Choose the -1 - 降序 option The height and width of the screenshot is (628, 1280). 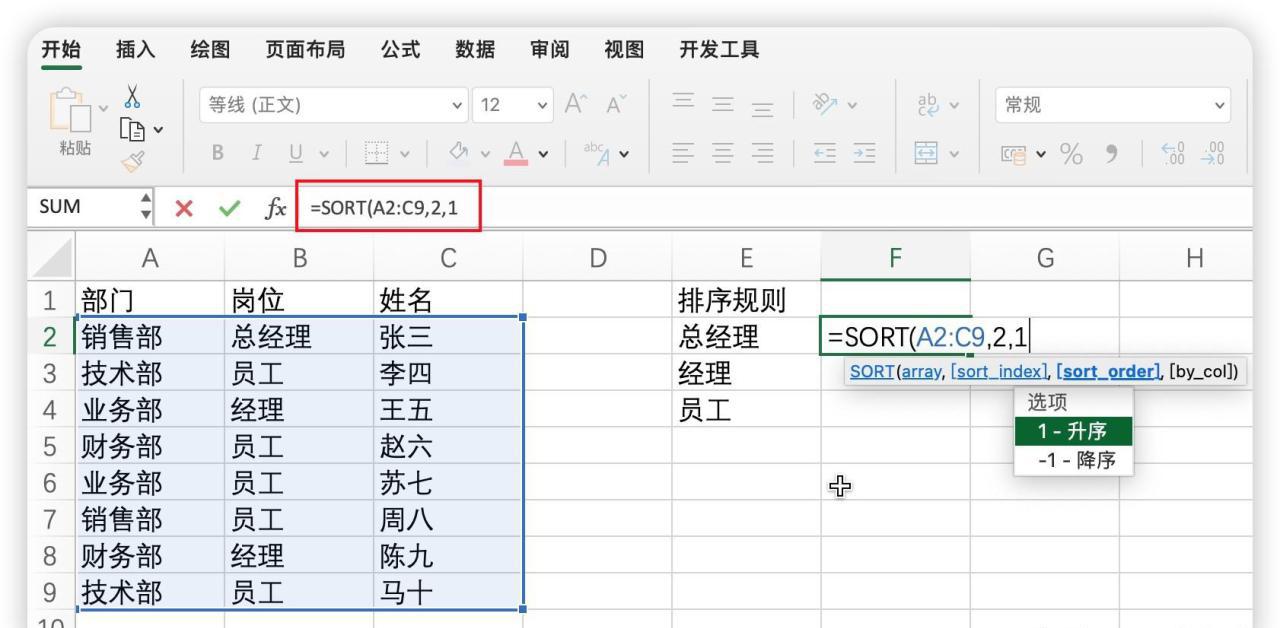[1073, 460]
